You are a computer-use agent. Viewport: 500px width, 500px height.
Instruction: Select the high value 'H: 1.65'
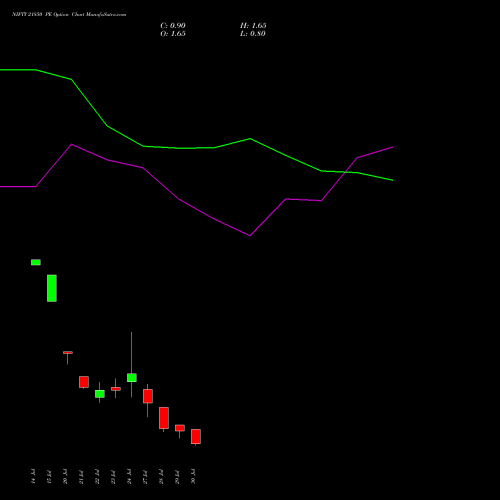253,26
